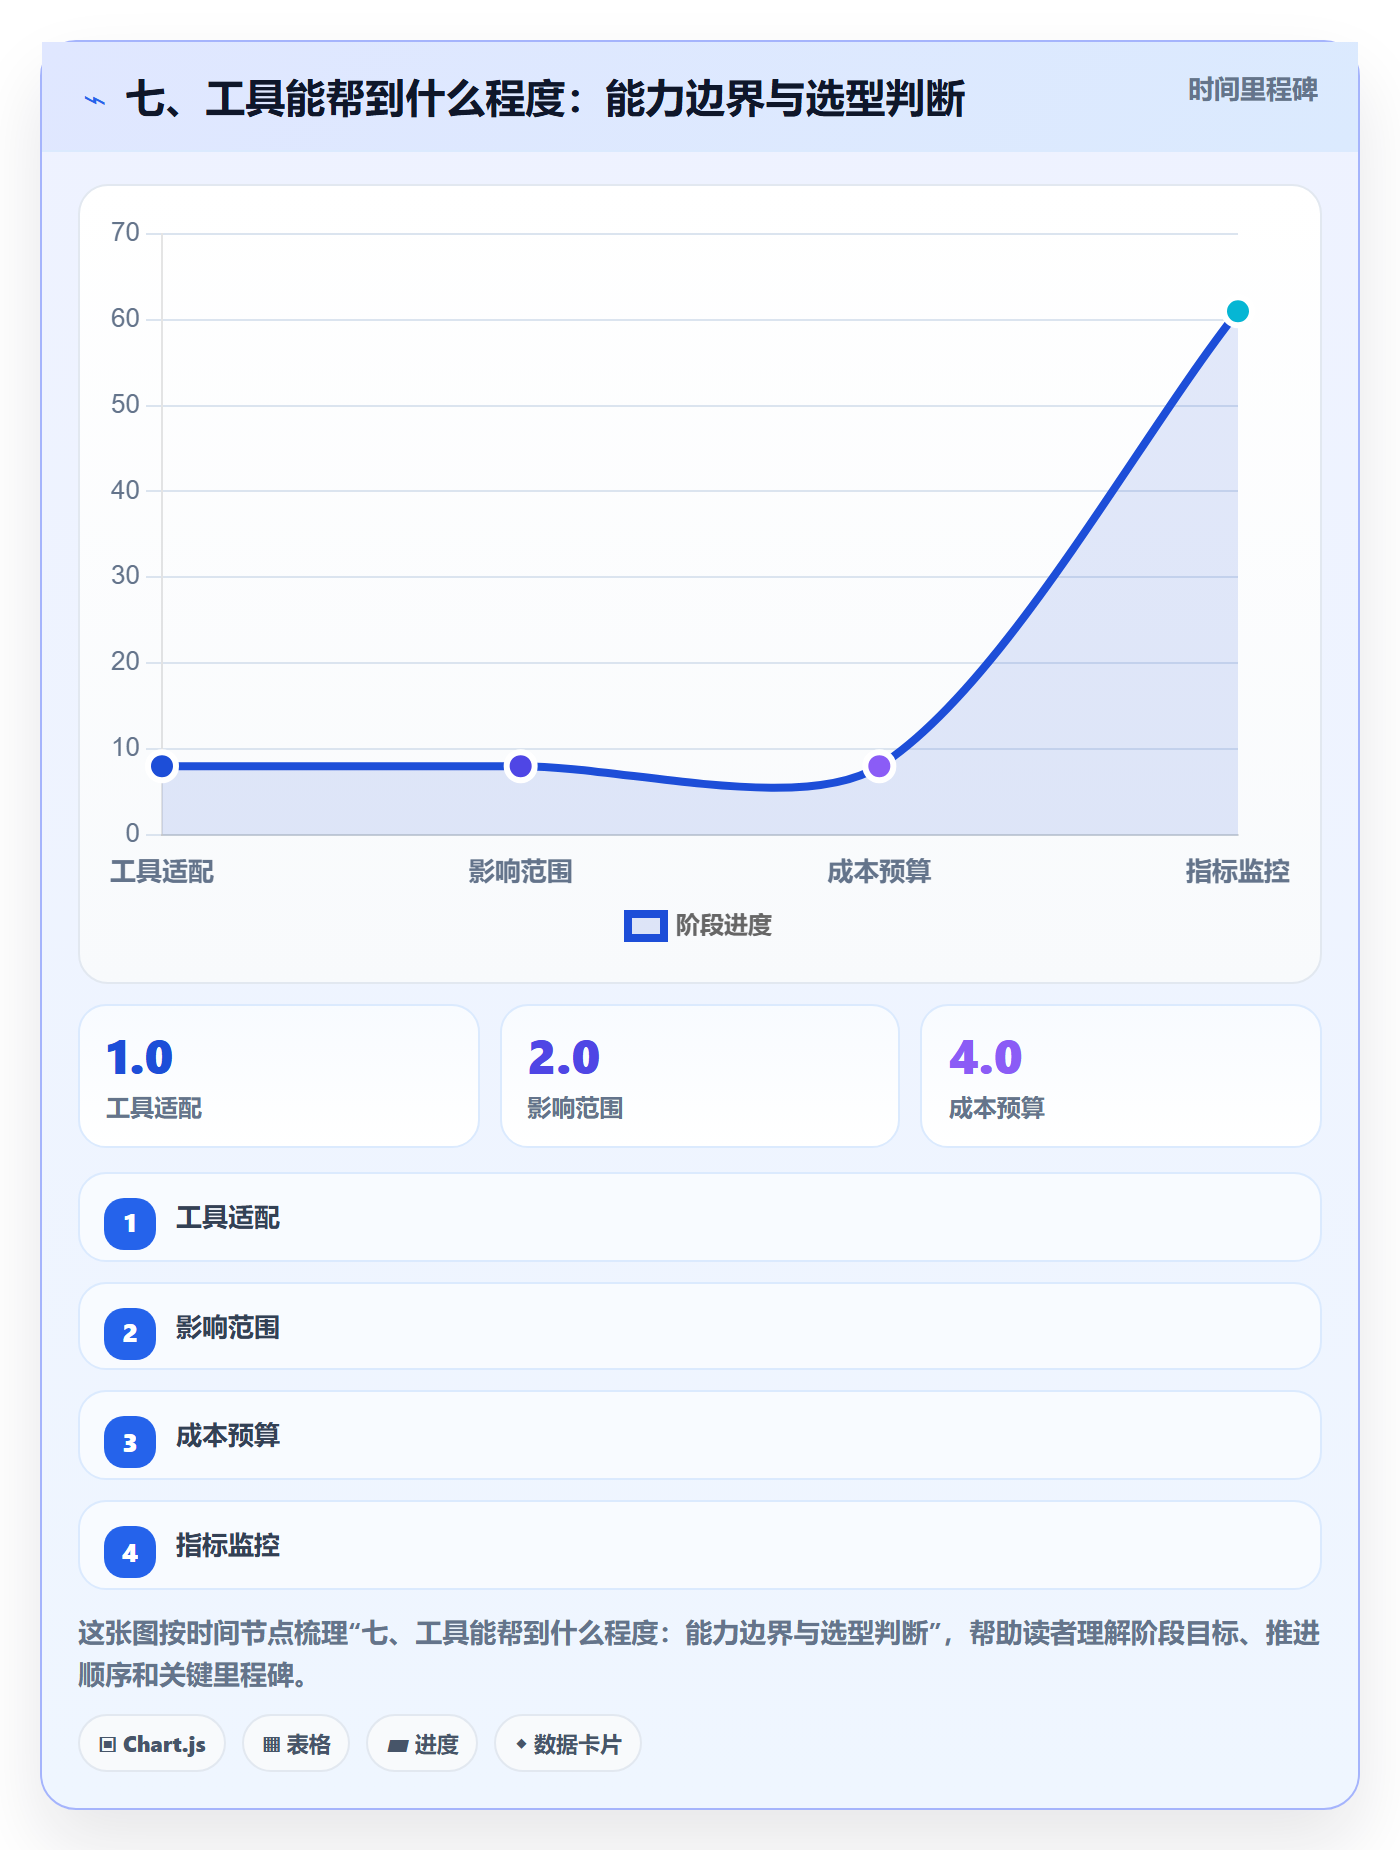Click the square icon in the Chart.js chip
Image resolution: width=1400 pixels, height=1850 pixels.
tap(108, 1745)
